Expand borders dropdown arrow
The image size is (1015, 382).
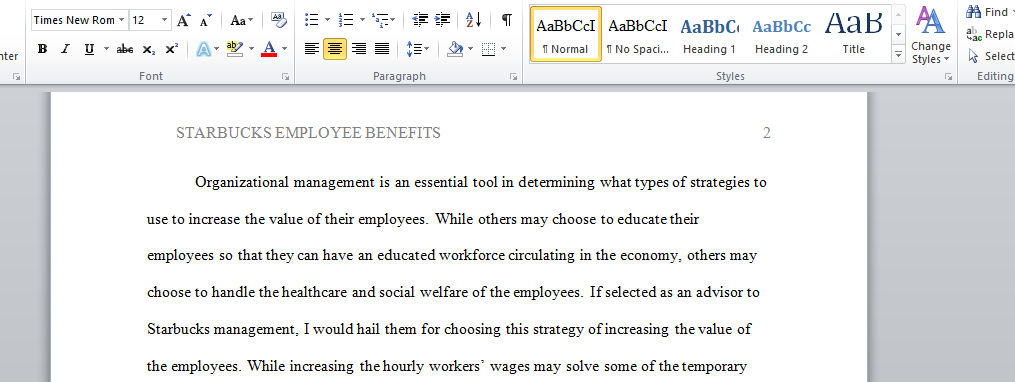click(504, 49)
